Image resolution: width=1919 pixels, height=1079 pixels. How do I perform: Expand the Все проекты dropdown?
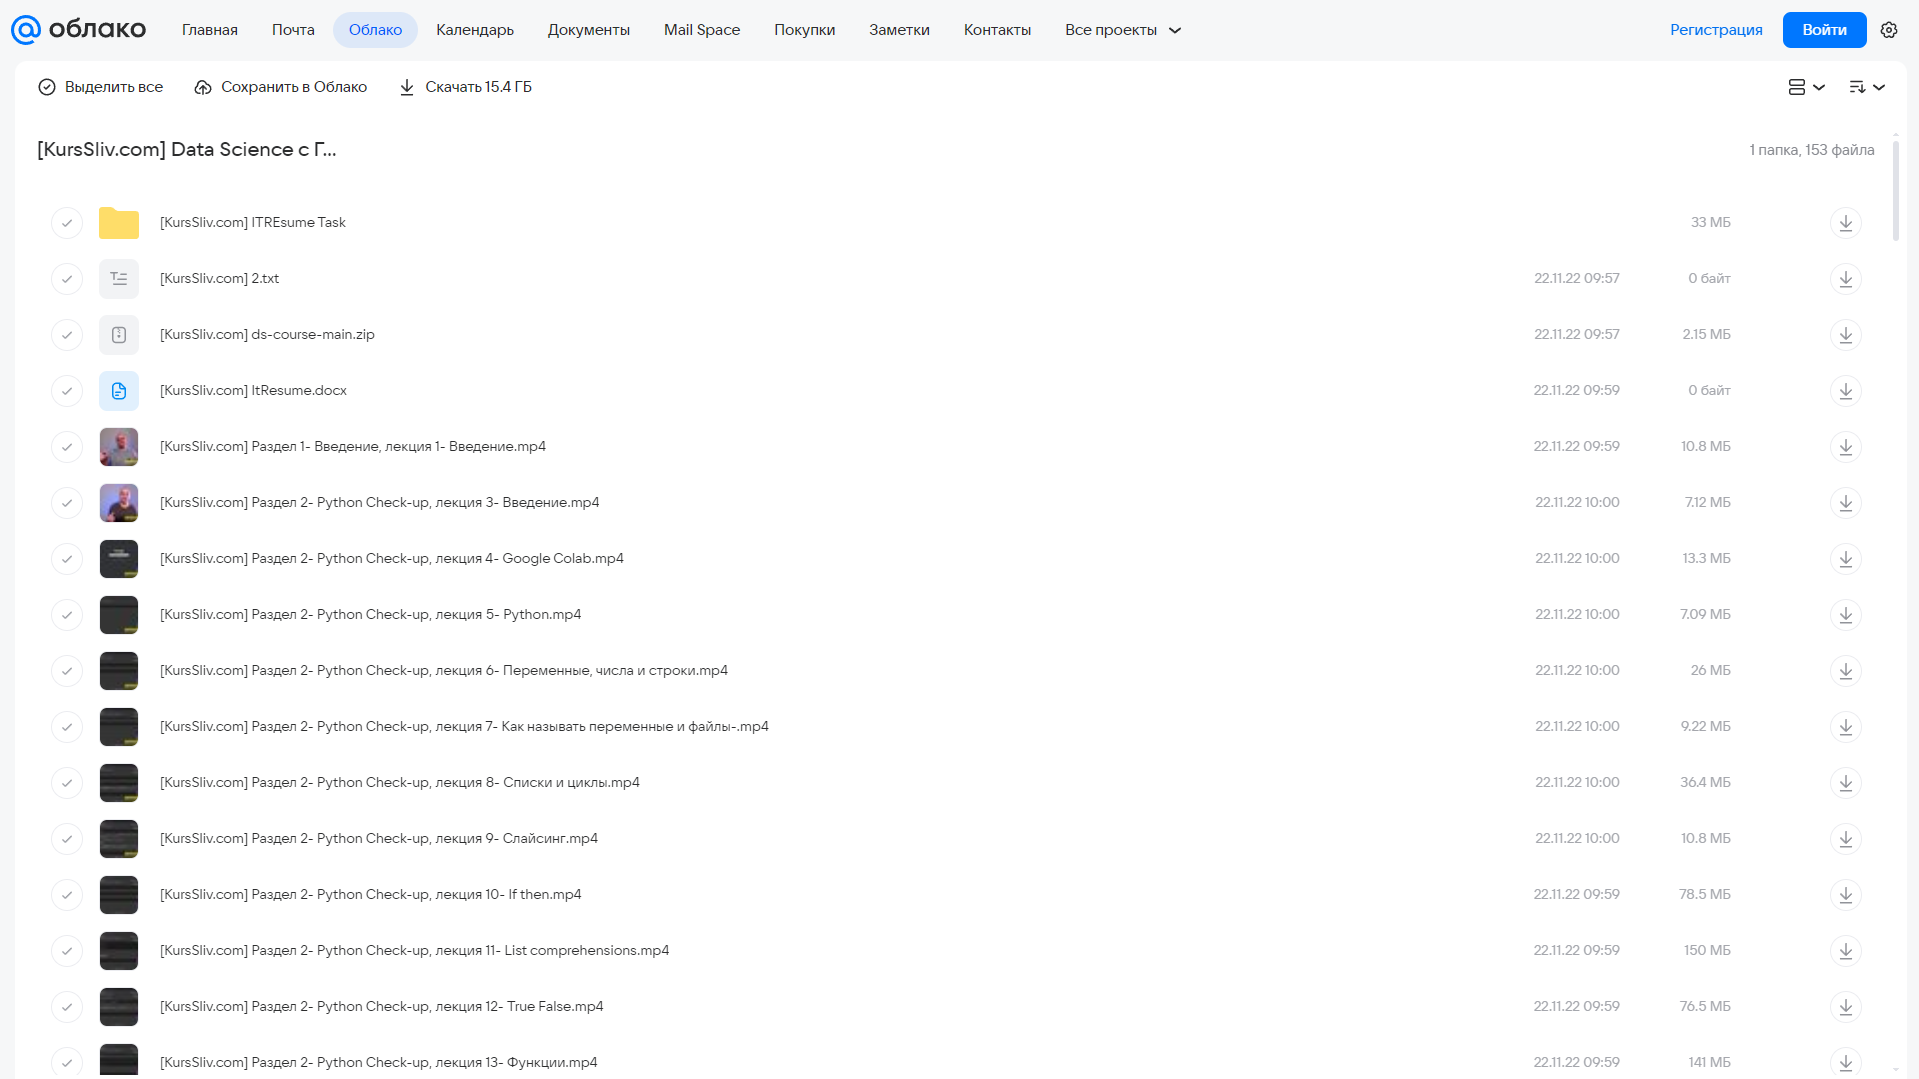(x=1123, y=30)
